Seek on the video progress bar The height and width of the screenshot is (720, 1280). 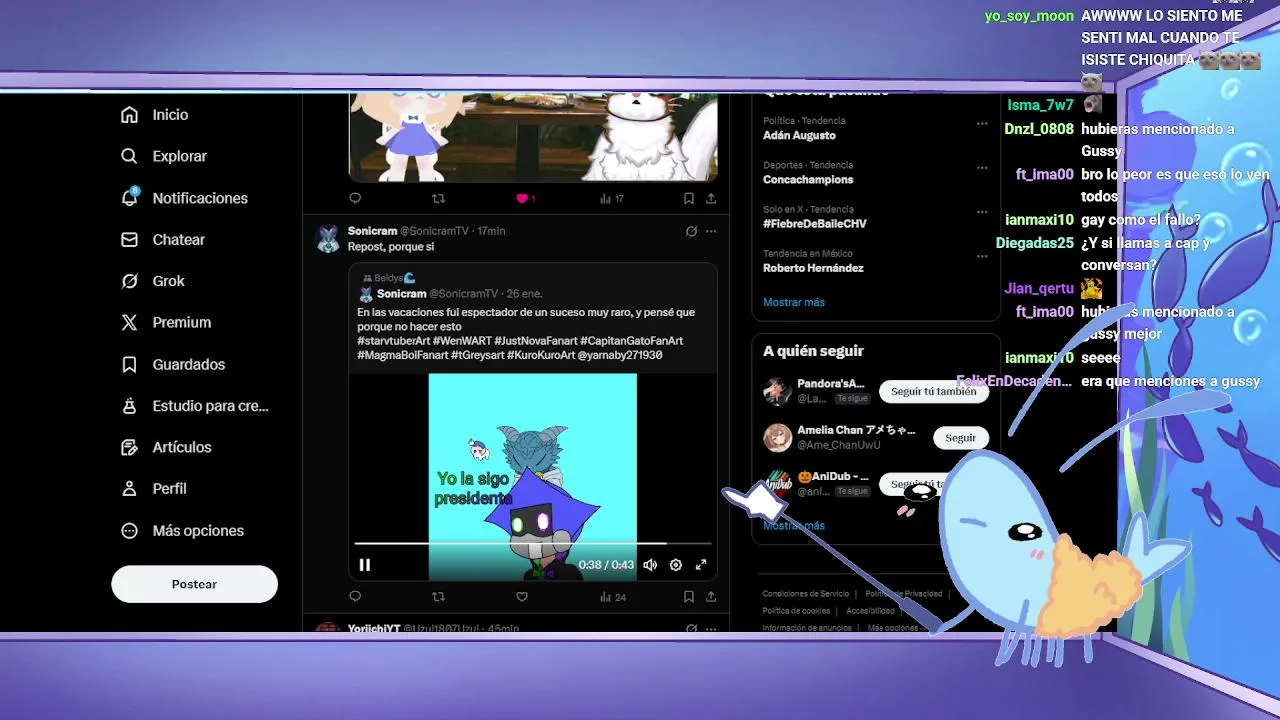[533, 544]
